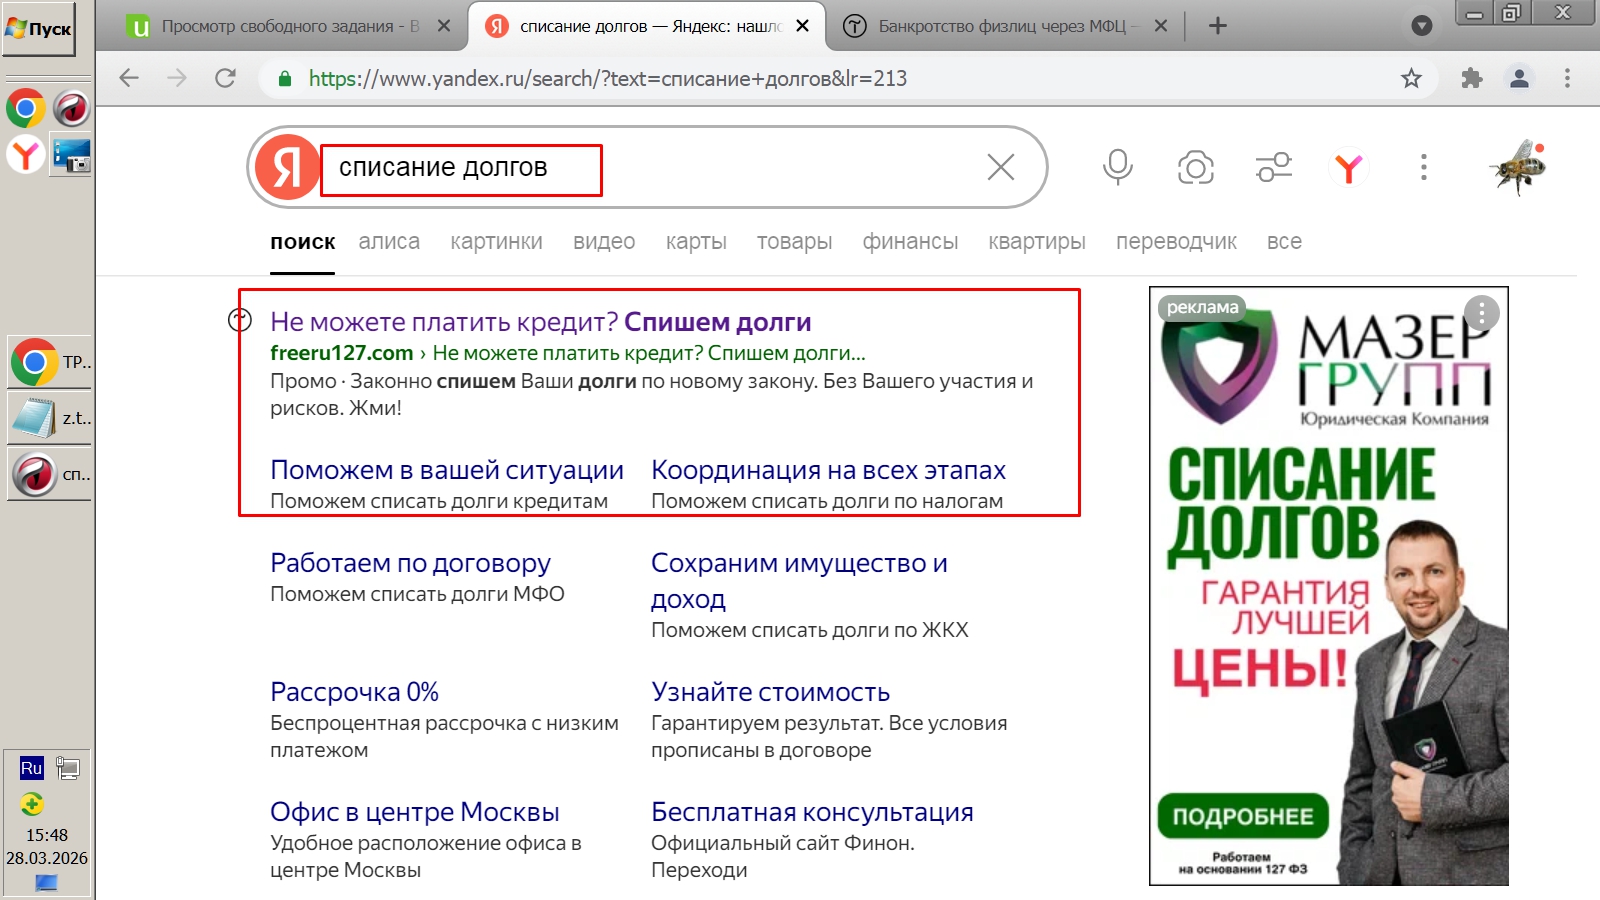
Task: Open the Yandex page three-dot menu
Action: pyautogui.click(x=1424, y=167)
